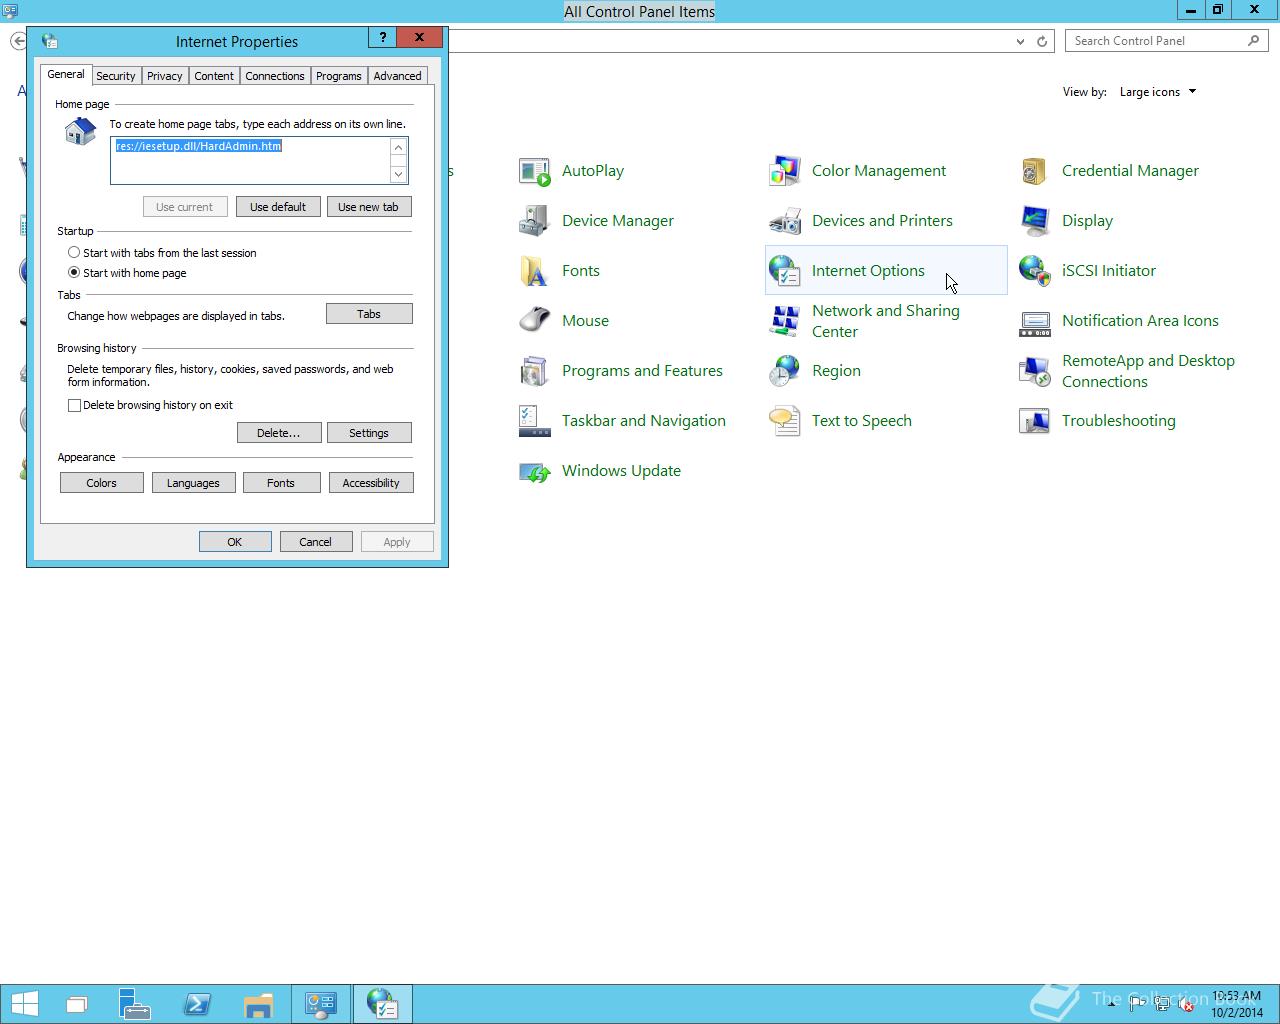This screenshot has height=1024, width=1280.
Task: Open the Network and Sharing Center icon
Action: coord(785,321)
